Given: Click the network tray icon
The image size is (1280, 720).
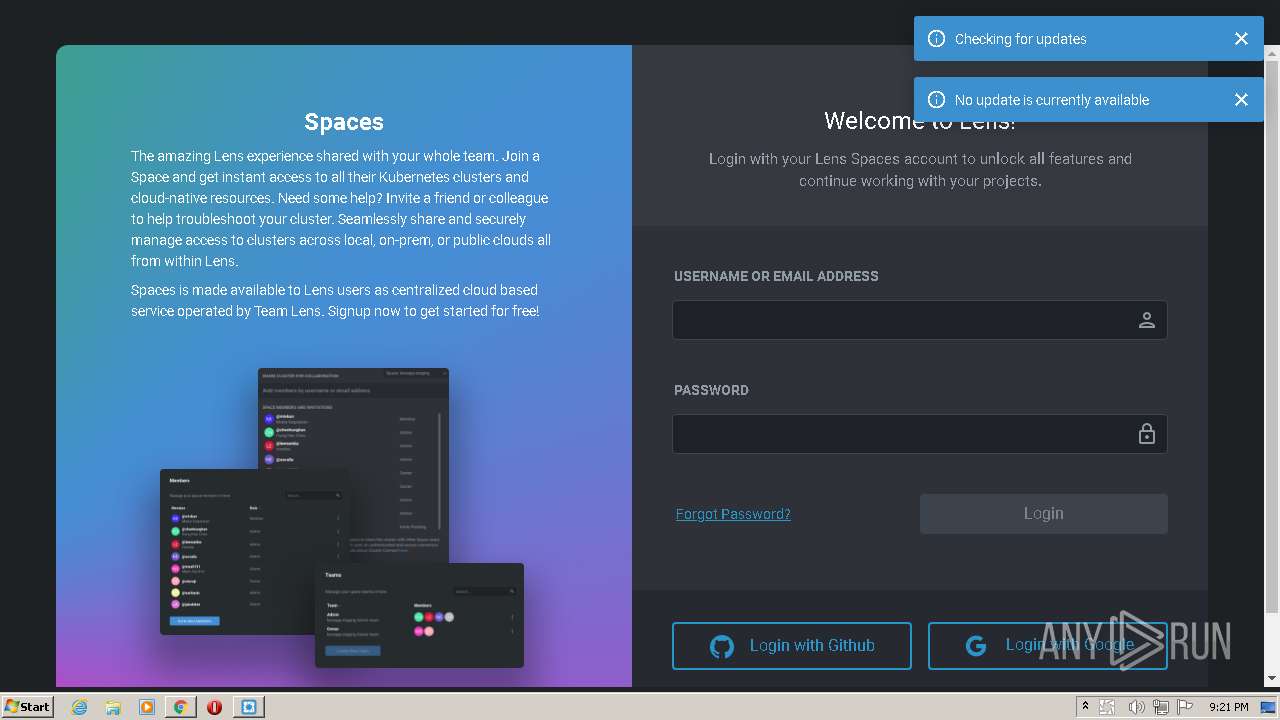Looking at the screenshot, I should click(x=1160, y=707).
